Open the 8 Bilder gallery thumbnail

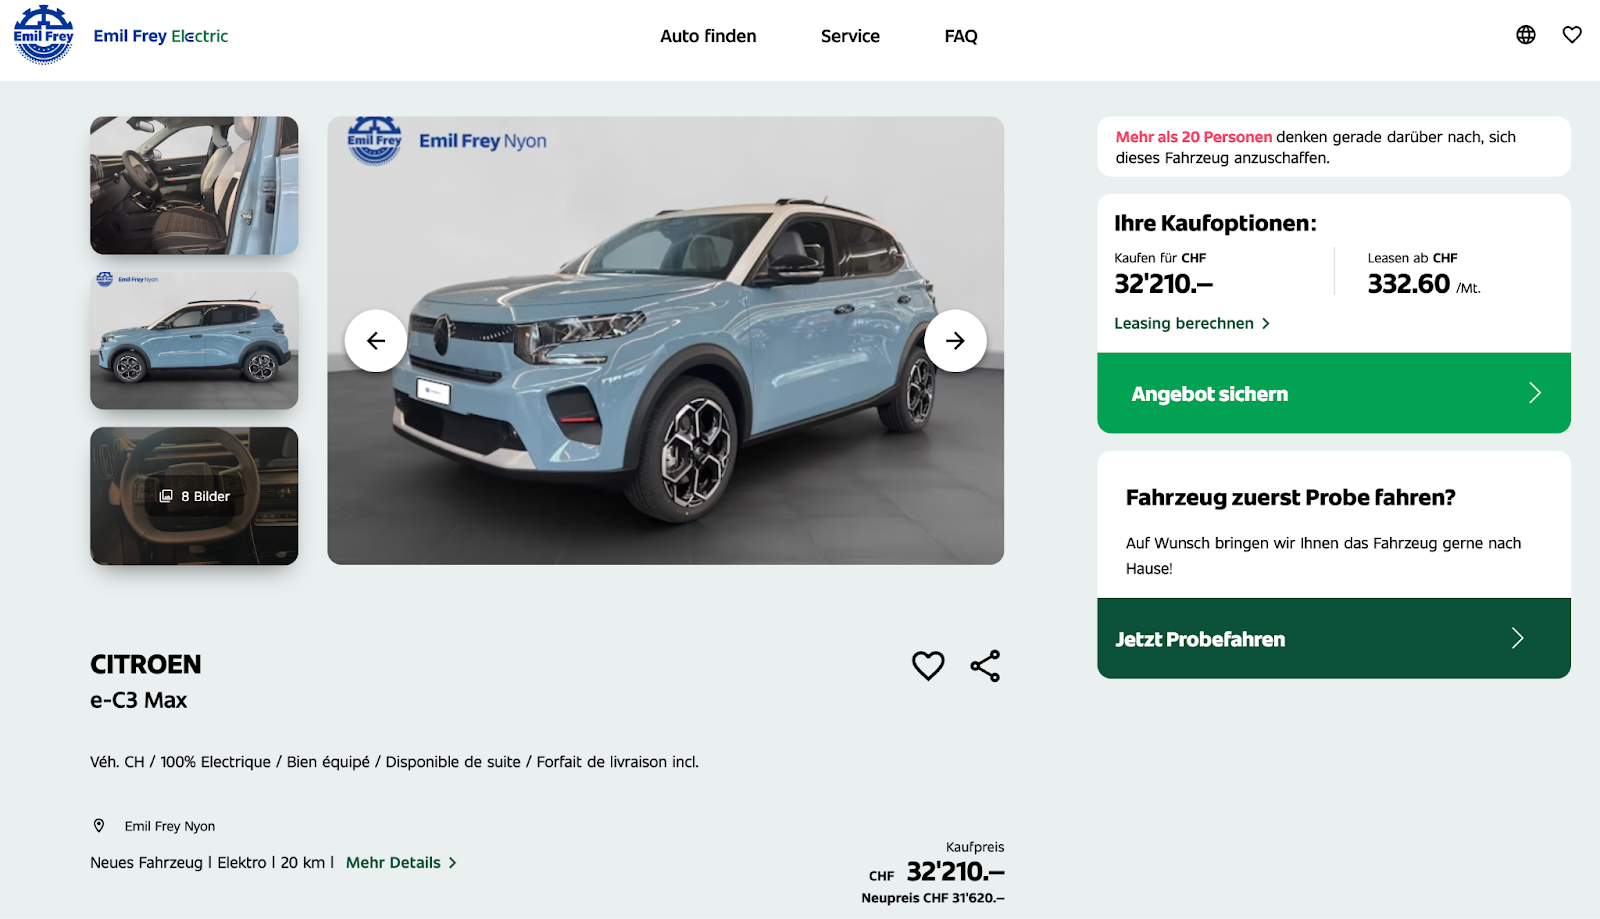tap(194, 496)
